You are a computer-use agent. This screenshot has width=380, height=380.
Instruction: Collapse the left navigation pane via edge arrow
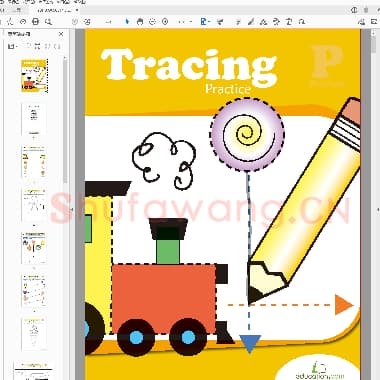click(72, 210)
